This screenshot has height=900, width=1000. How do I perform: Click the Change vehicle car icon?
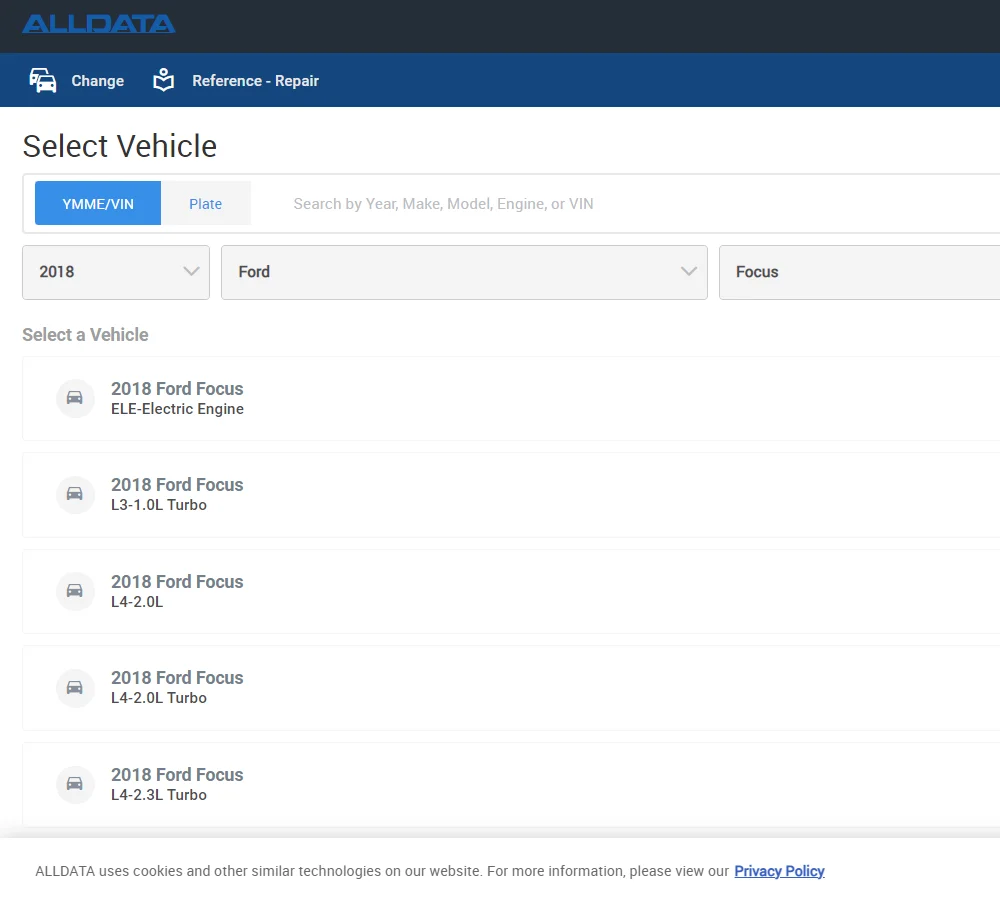point(43,81)
